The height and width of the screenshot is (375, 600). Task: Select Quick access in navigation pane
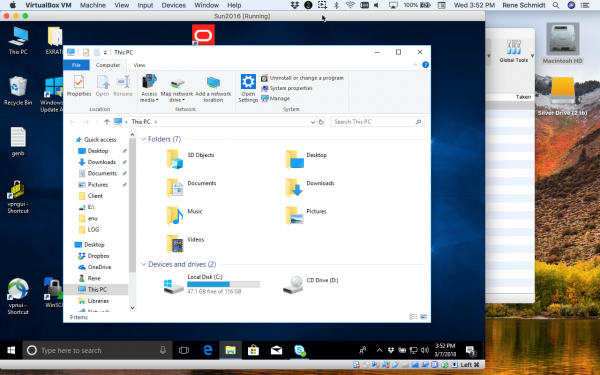(96, 140)
